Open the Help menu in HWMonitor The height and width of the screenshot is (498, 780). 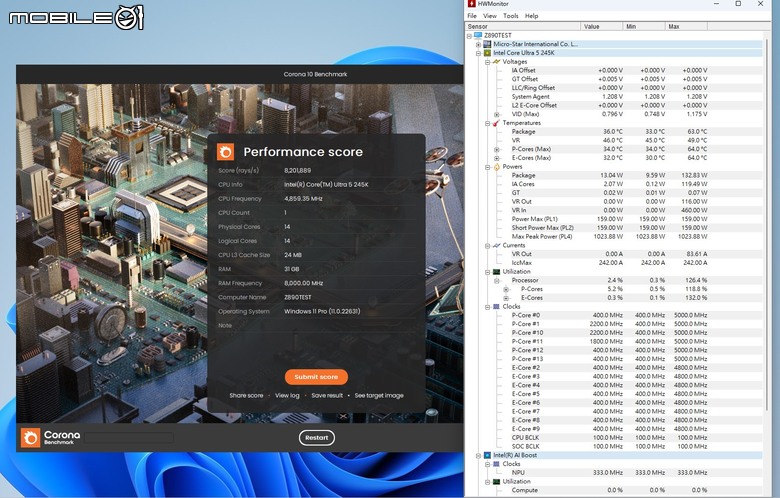(532, 16)
